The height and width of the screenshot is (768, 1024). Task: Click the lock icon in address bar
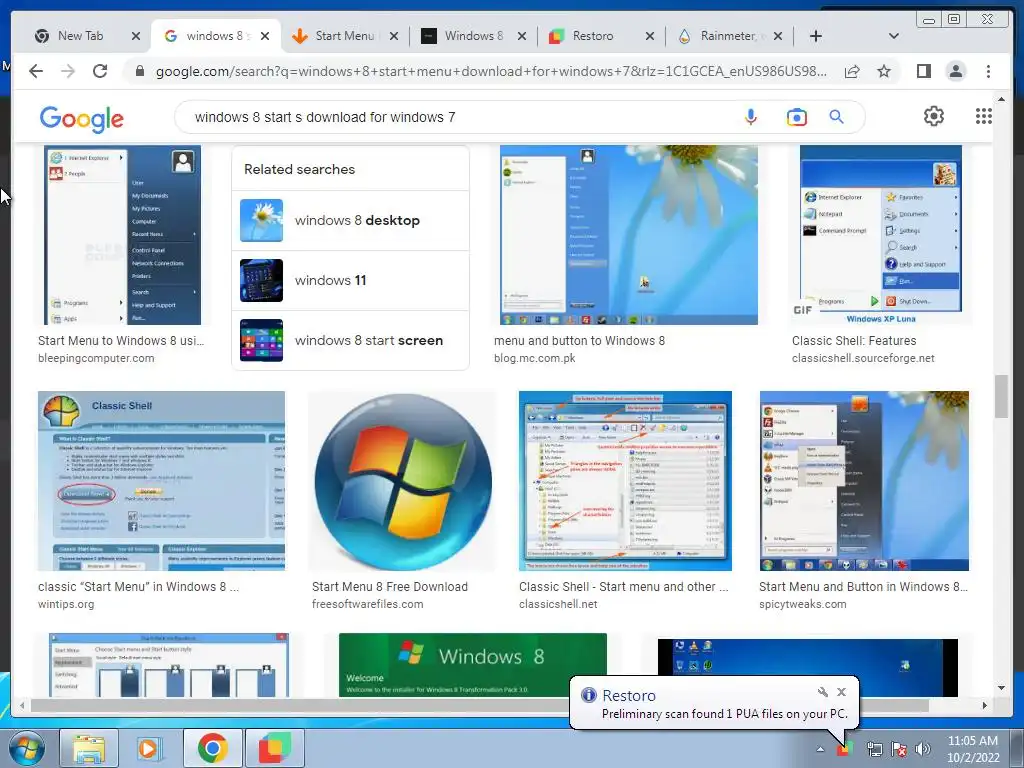pyautogui.click(x=139, y=71)
